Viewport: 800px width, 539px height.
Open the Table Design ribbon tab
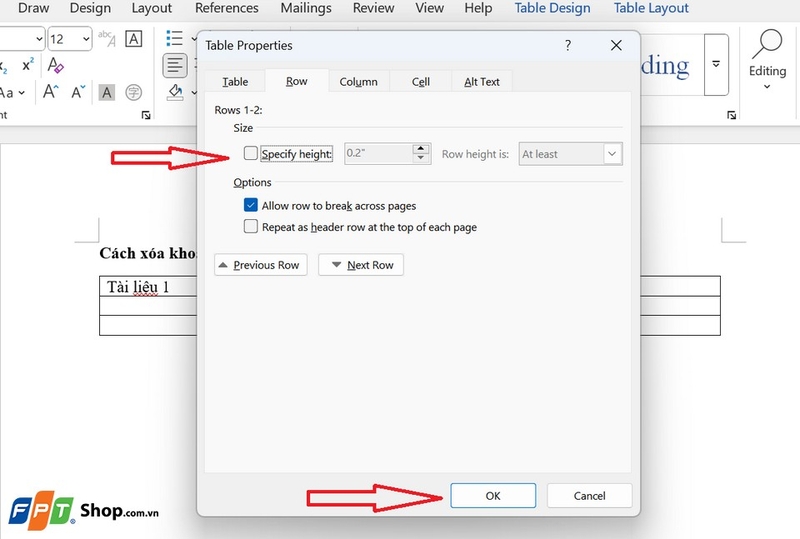[x=552, y=8]
